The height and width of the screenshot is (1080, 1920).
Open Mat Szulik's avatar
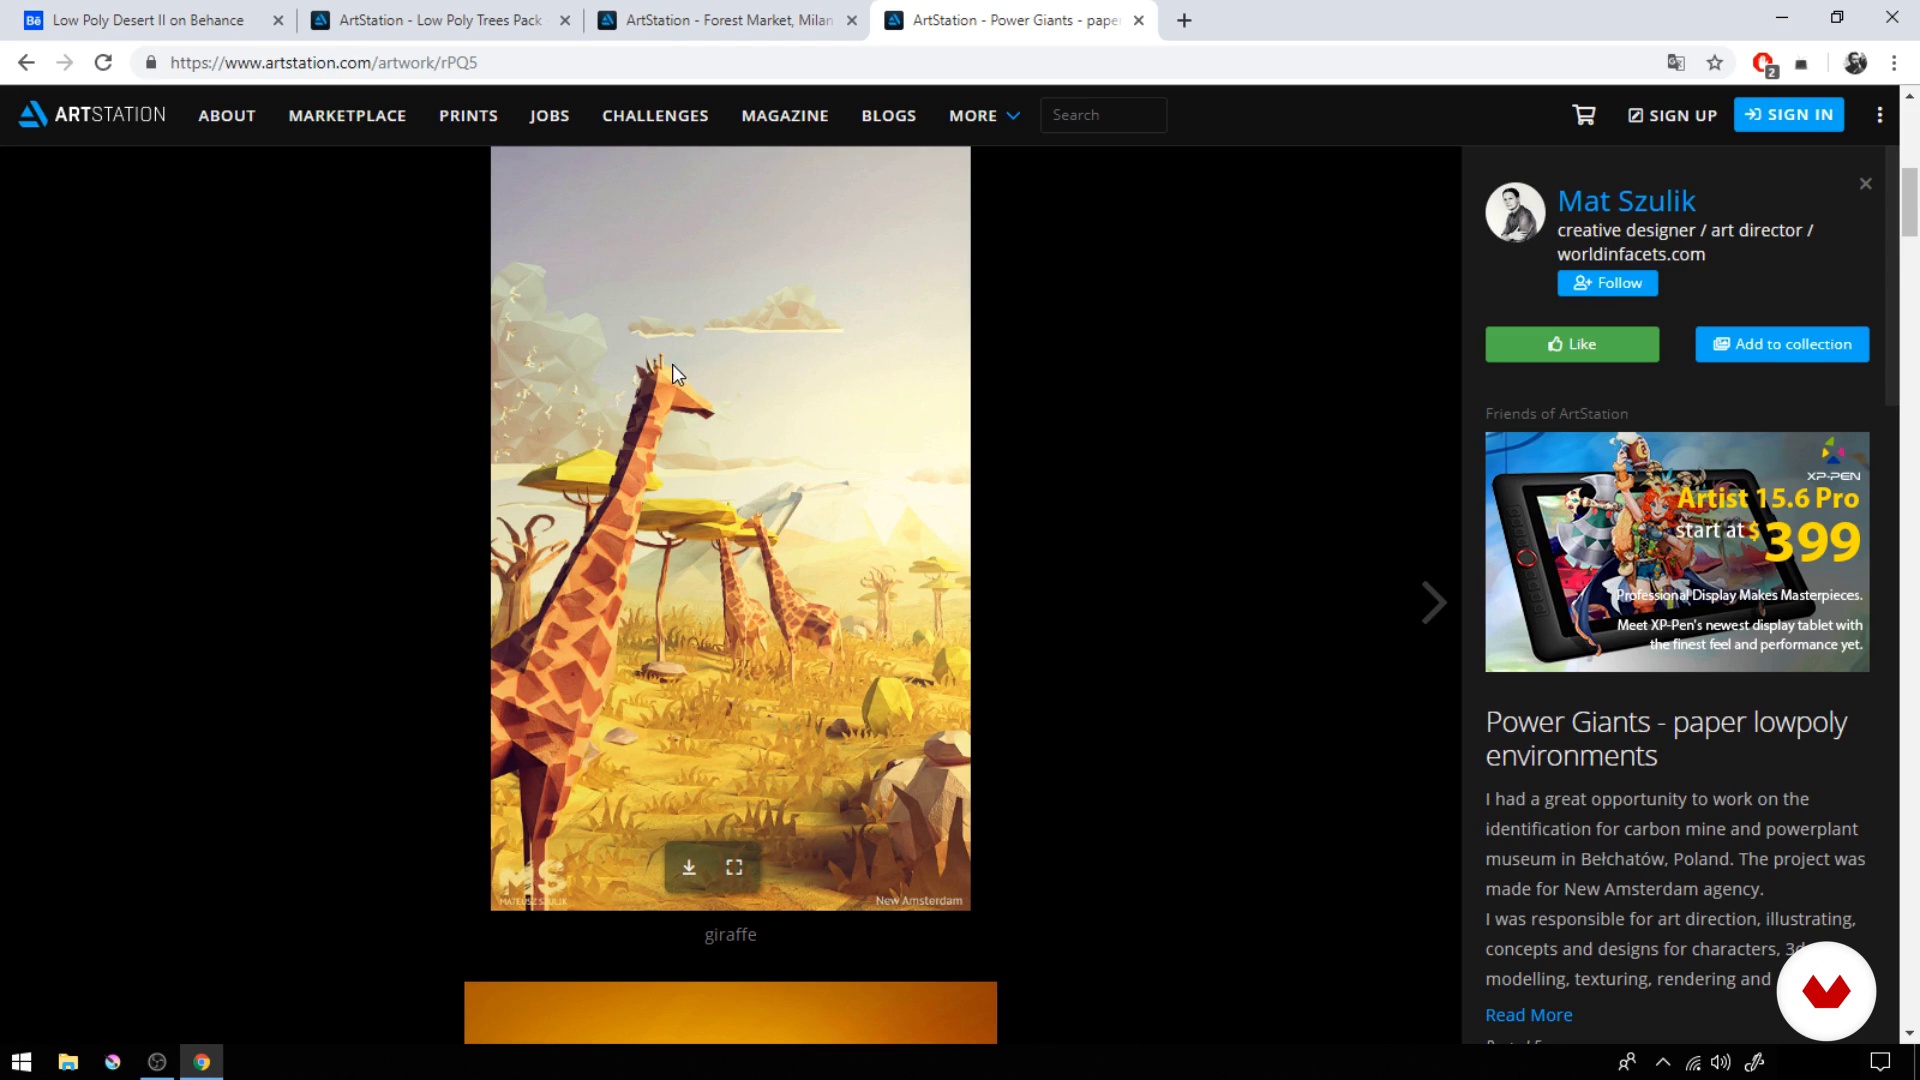(1515, 212)
